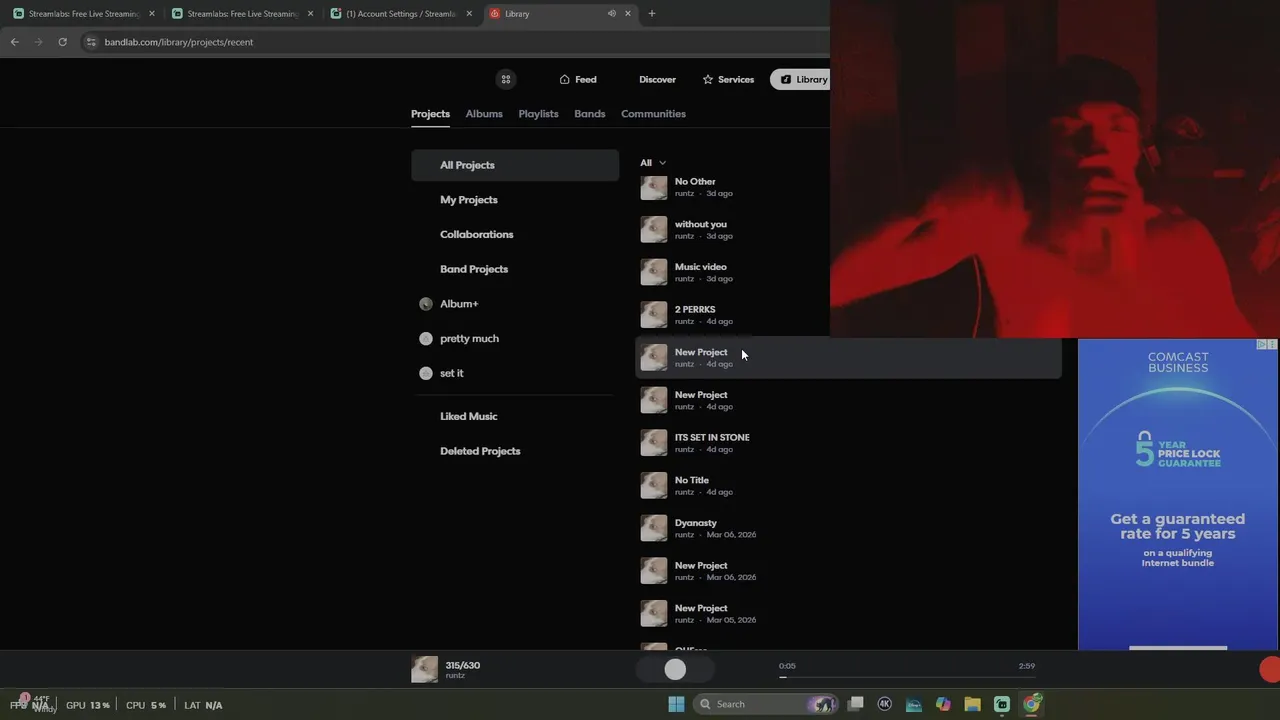Click the AdChoices icon on the ad
Viewport: 1280px width, 720px height.
[x=1262, y=344]
